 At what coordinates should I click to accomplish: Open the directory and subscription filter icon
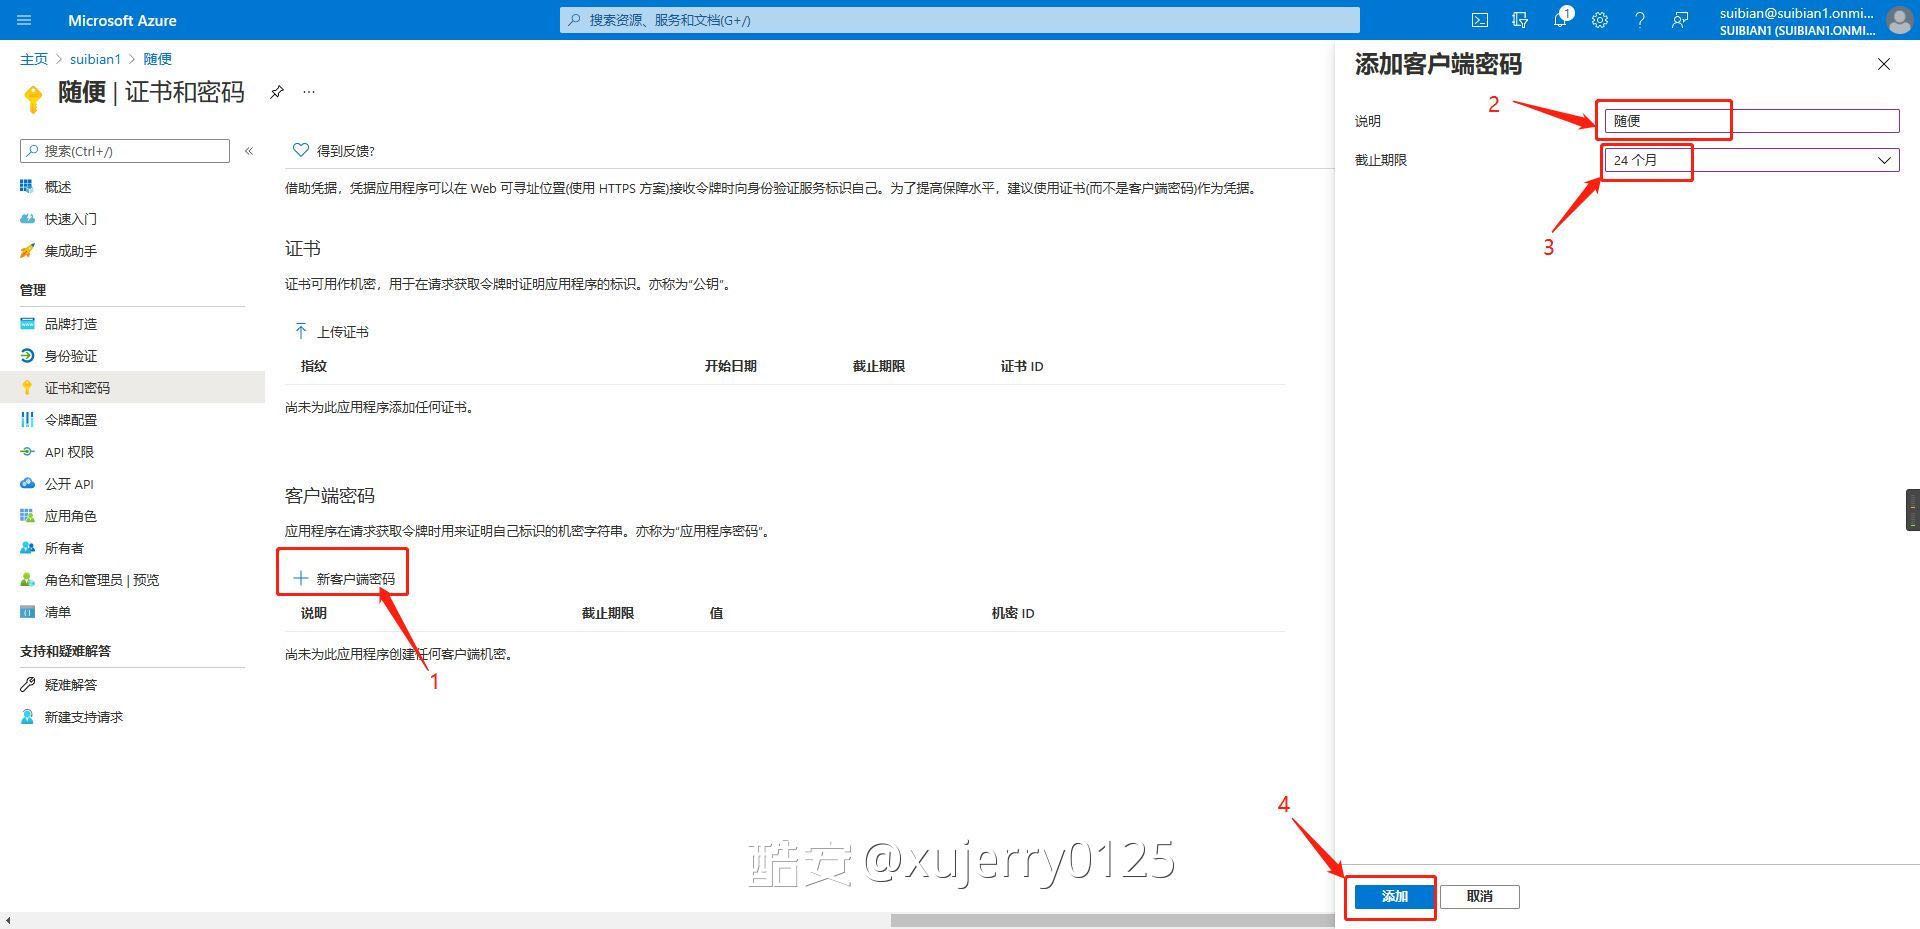coord(1520,20)
